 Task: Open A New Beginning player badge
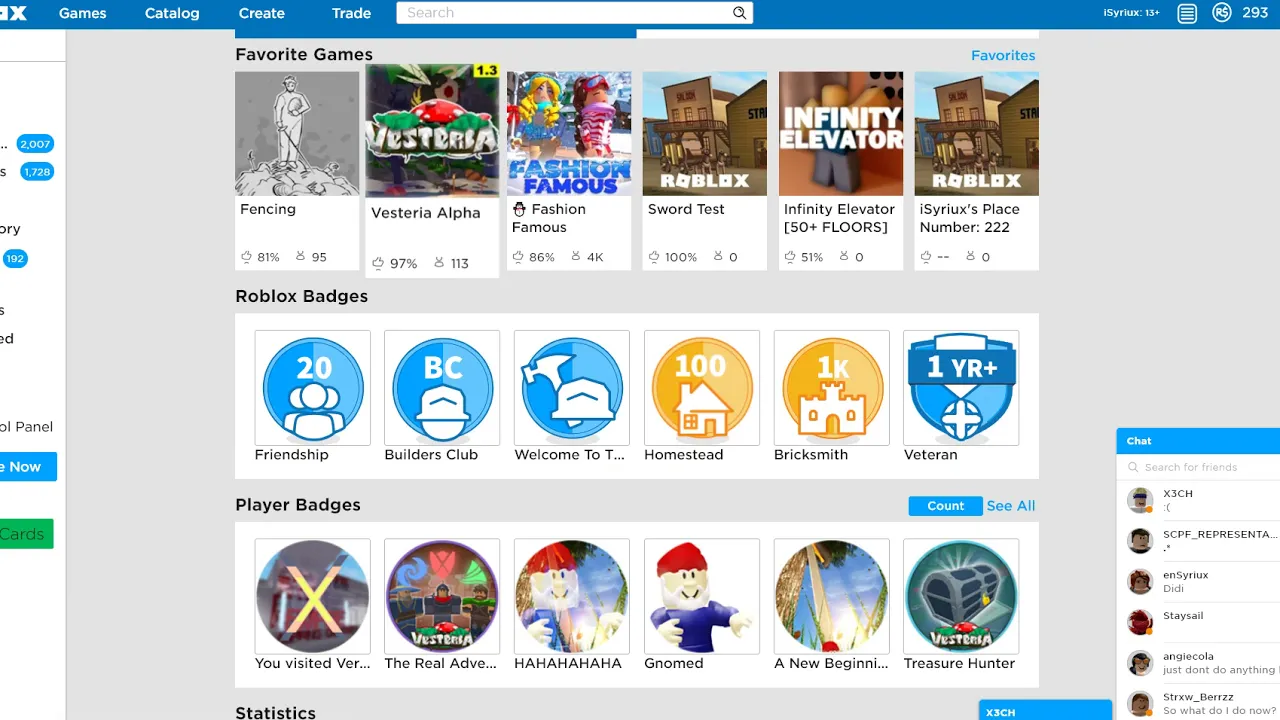tap(832, 597)
